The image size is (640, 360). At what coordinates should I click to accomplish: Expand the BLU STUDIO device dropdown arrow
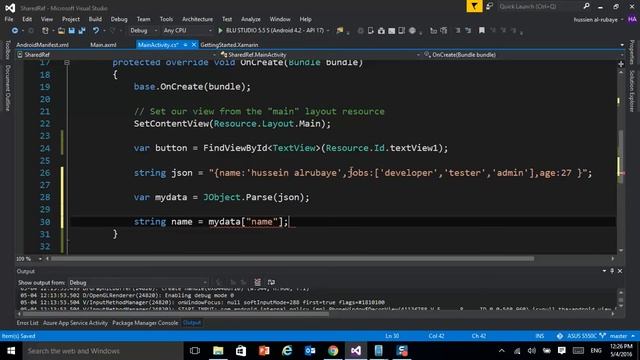coord(328,31)
